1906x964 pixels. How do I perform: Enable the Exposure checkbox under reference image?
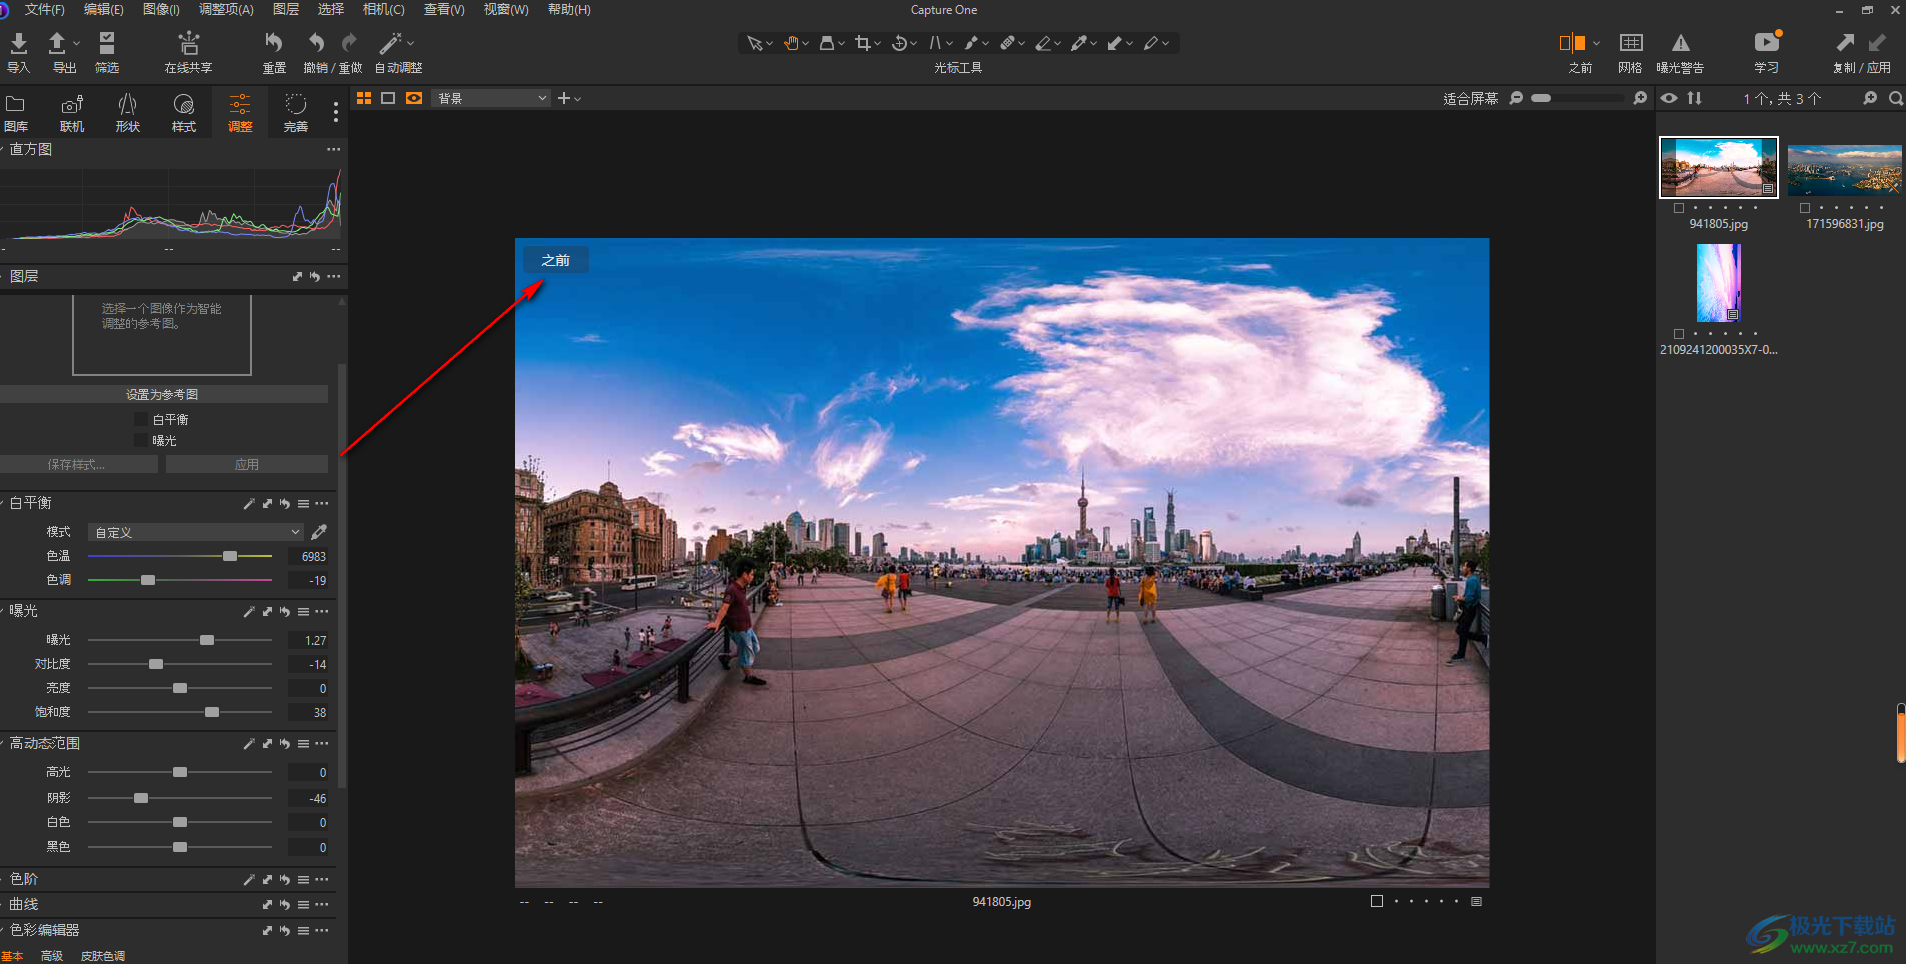141,441
